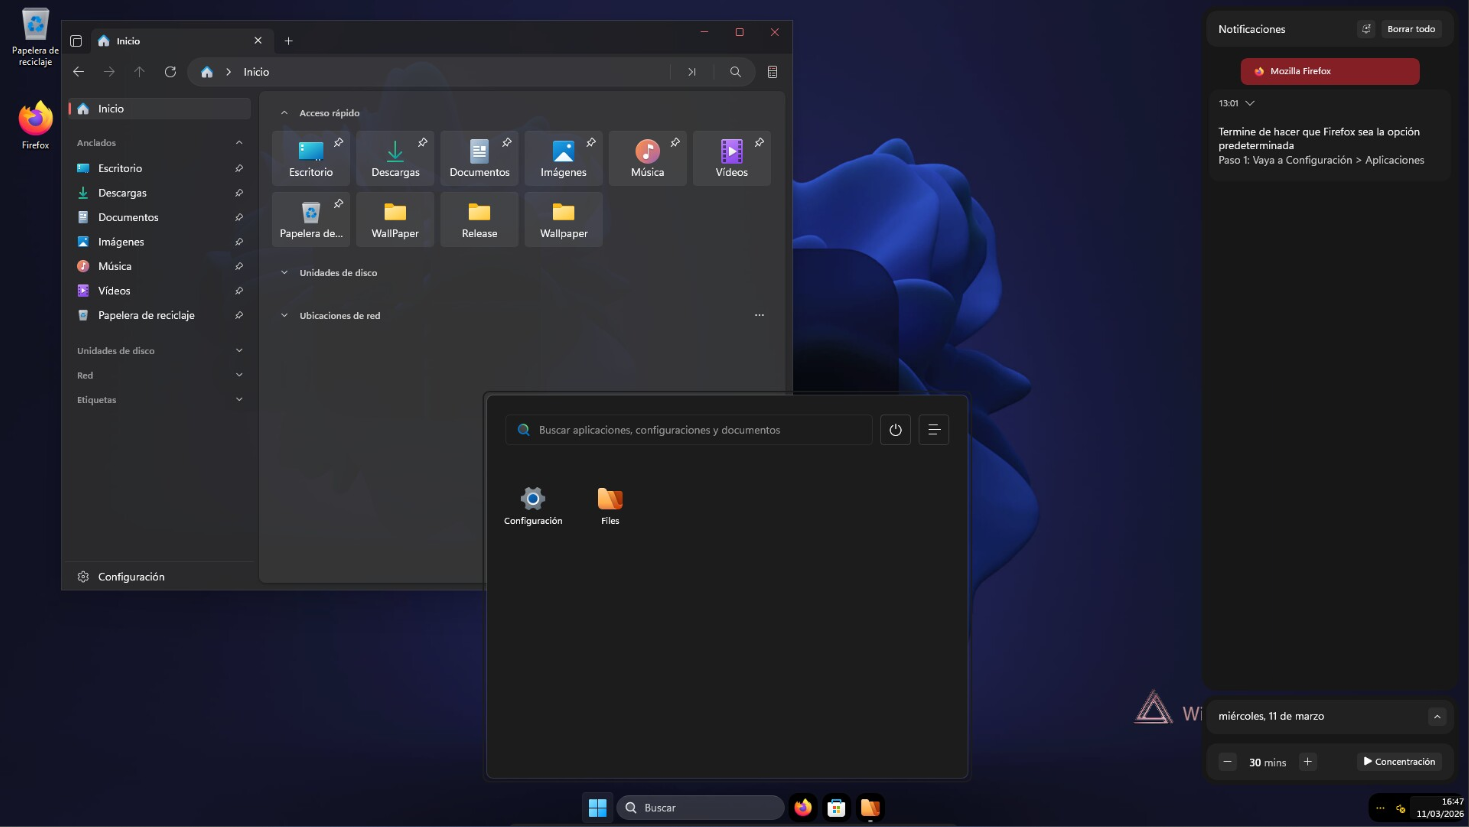
Task: Click the notification settings icon beside Borrar todo
Action: point(1366,29)
